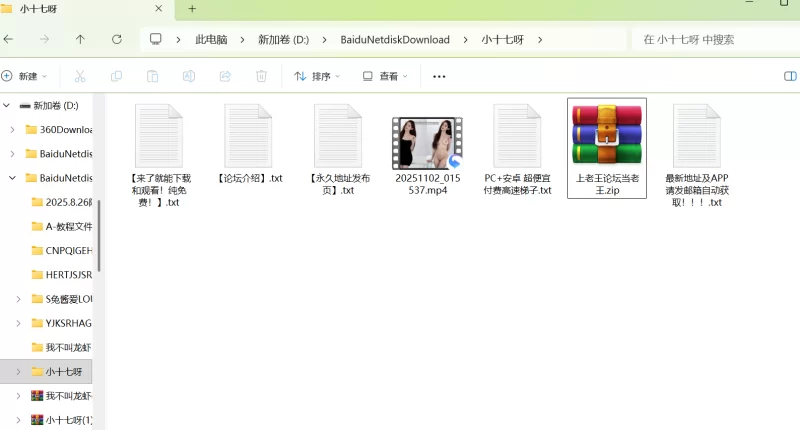Open the 查看 (View) dropdown

[385, 76]
